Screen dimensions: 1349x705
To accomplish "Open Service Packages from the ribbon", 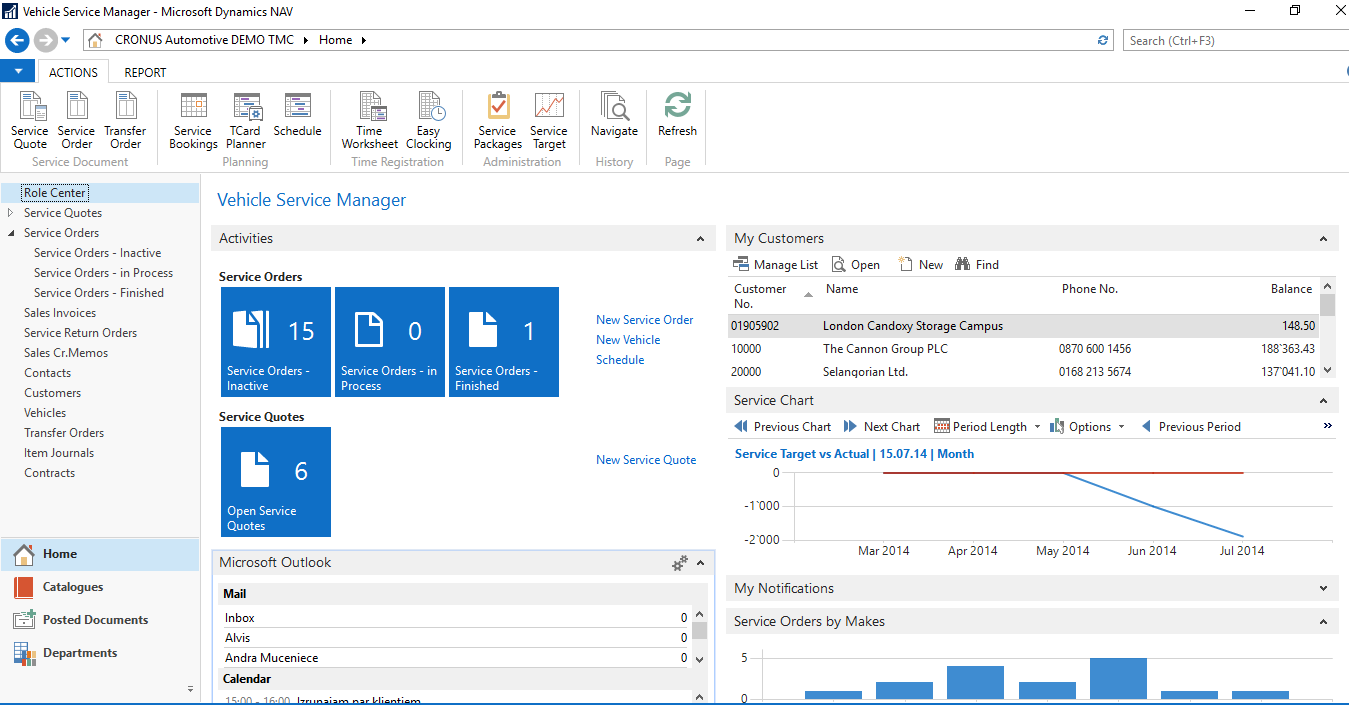I will pos(497,108).
